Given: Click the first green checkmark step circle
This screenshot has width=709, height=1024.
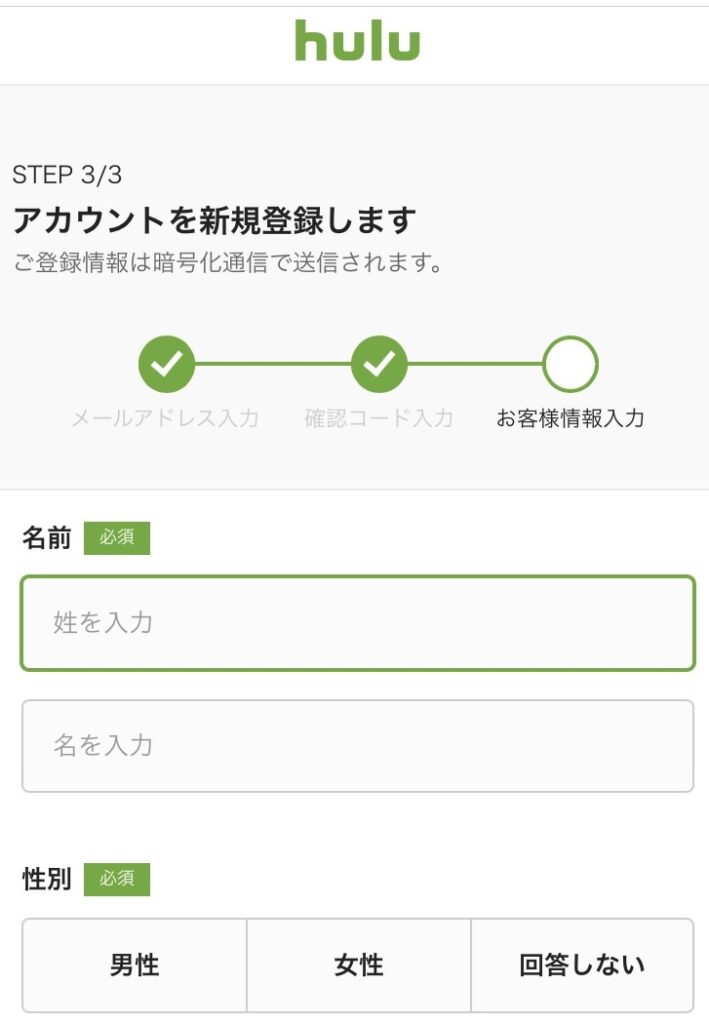Looking at the screenshot, I should pyautogui.click(x=166, y=364).
